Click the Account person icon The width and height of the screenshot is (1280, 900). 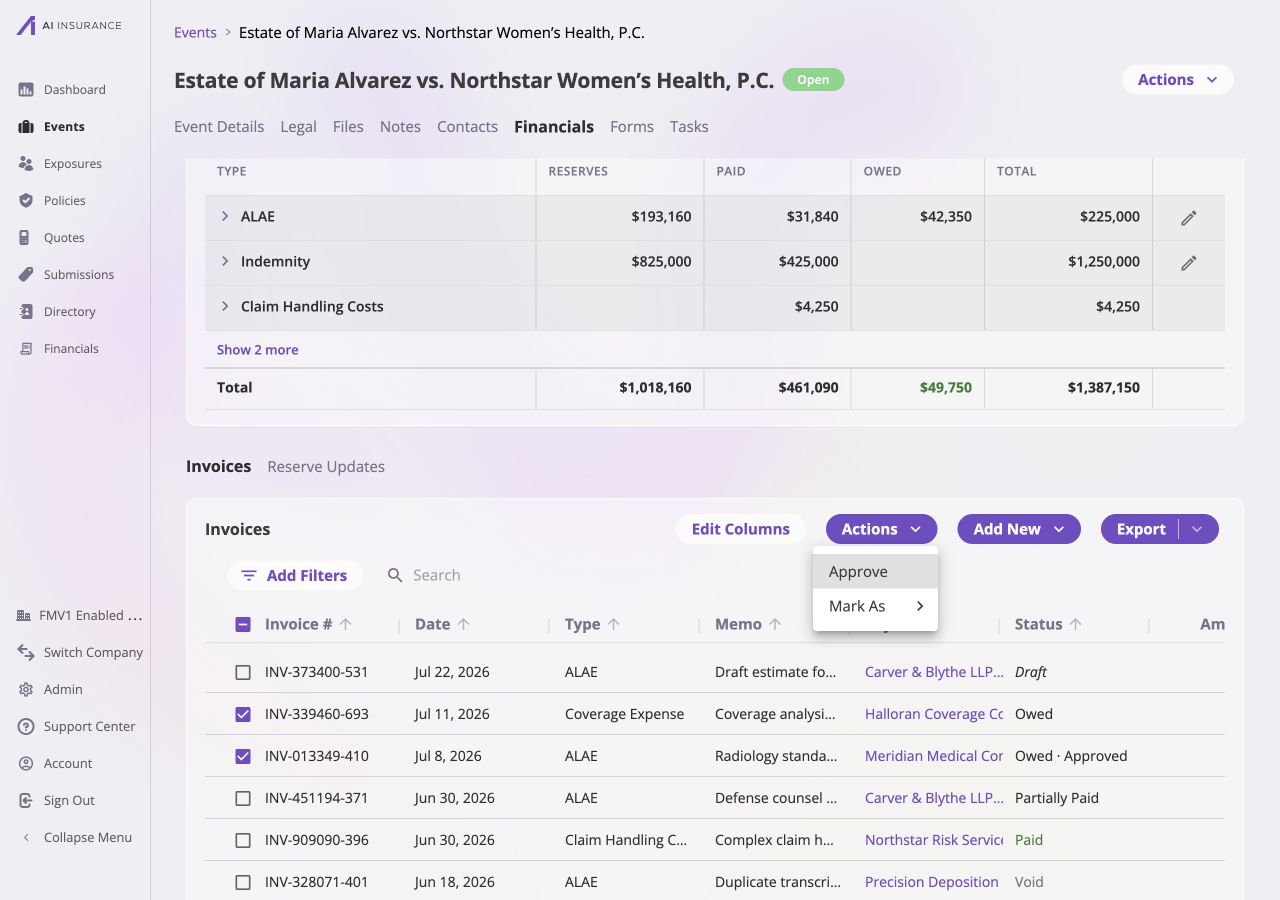26,764
